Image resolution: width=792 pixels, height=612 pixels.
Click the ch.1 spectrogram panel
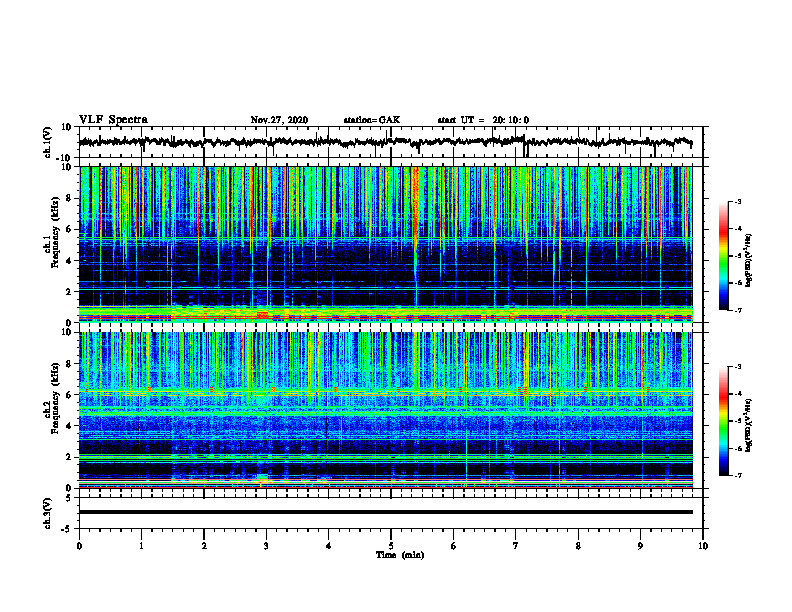(x=385, y=244)
